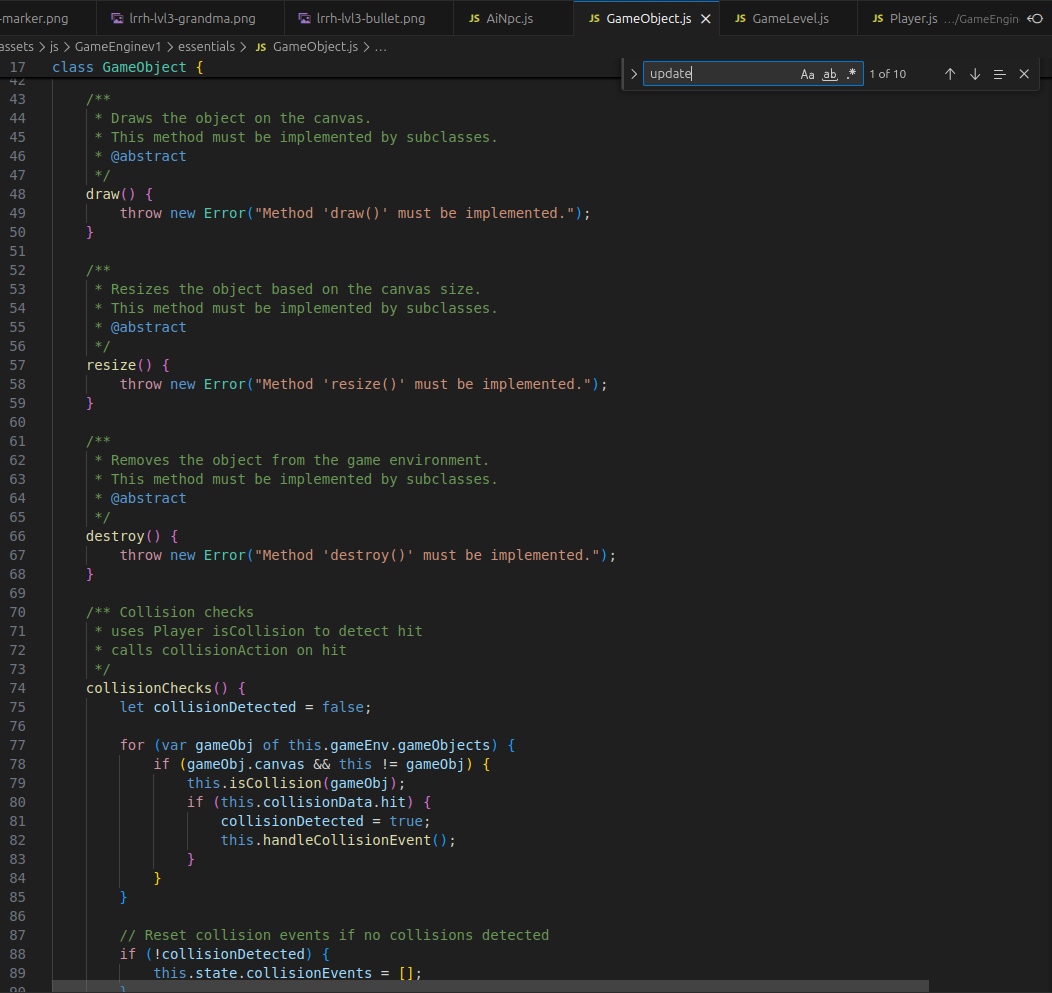Click the GameObject.js tab JS icon

(594, 19)
